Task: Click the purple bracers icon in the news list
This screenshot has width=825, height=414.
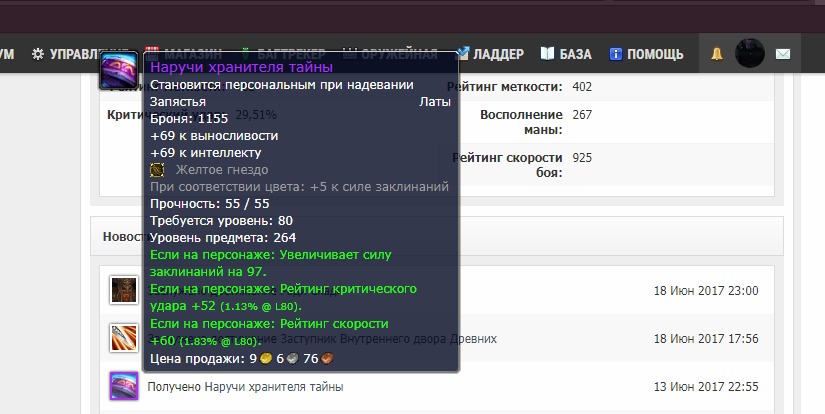Action: click(124, 386)
